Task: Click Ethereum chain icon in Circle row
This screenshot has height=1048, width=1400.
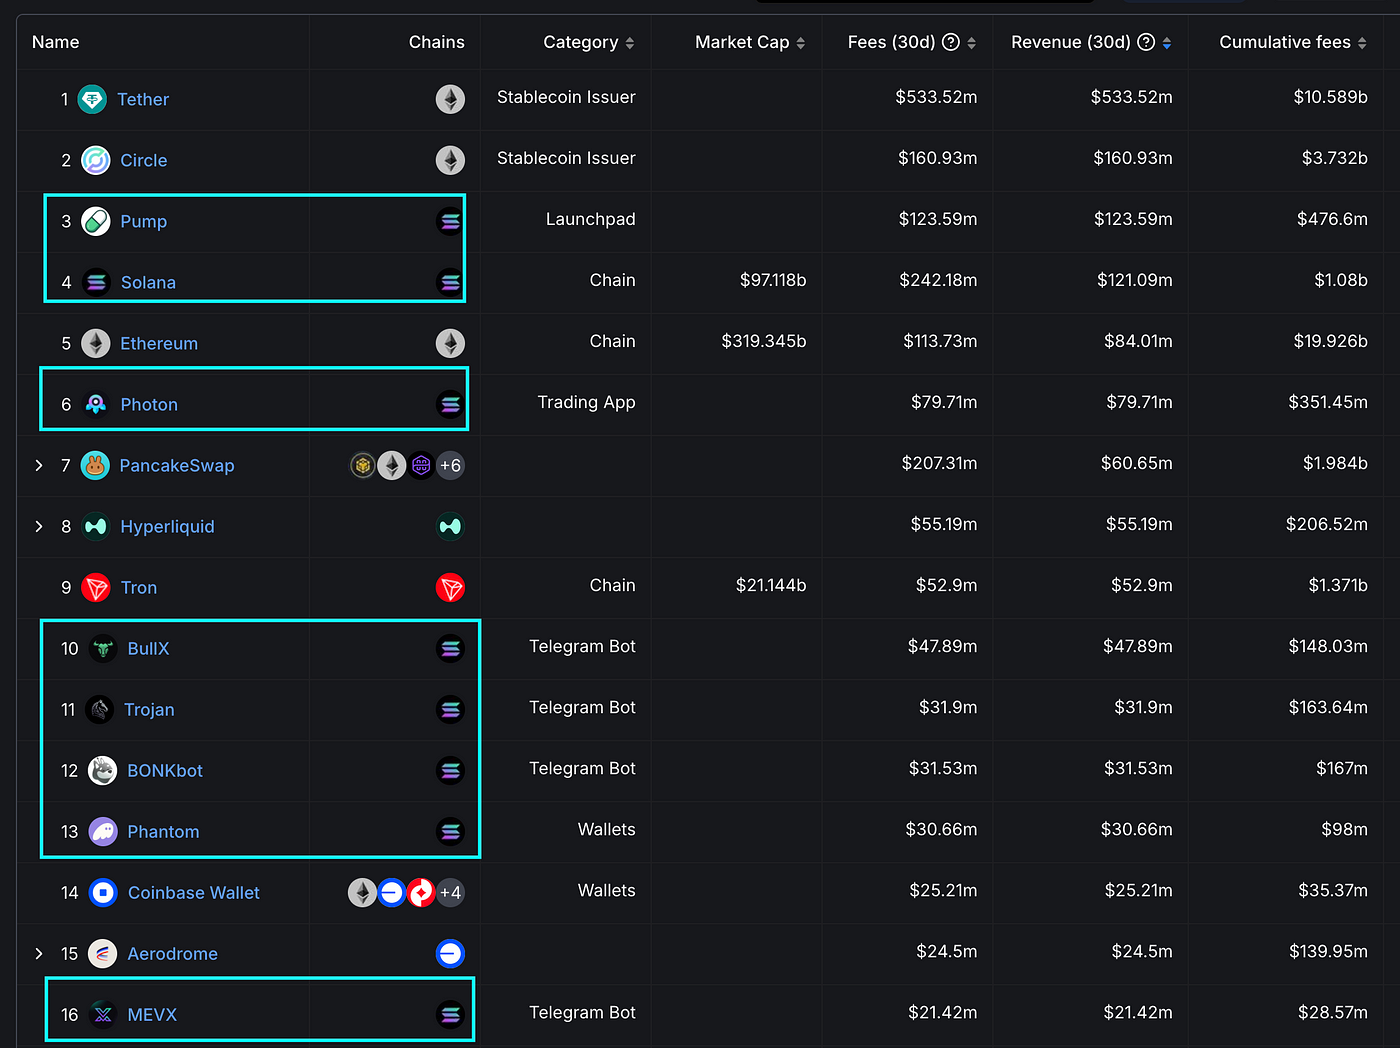Action: click(450, 160)
